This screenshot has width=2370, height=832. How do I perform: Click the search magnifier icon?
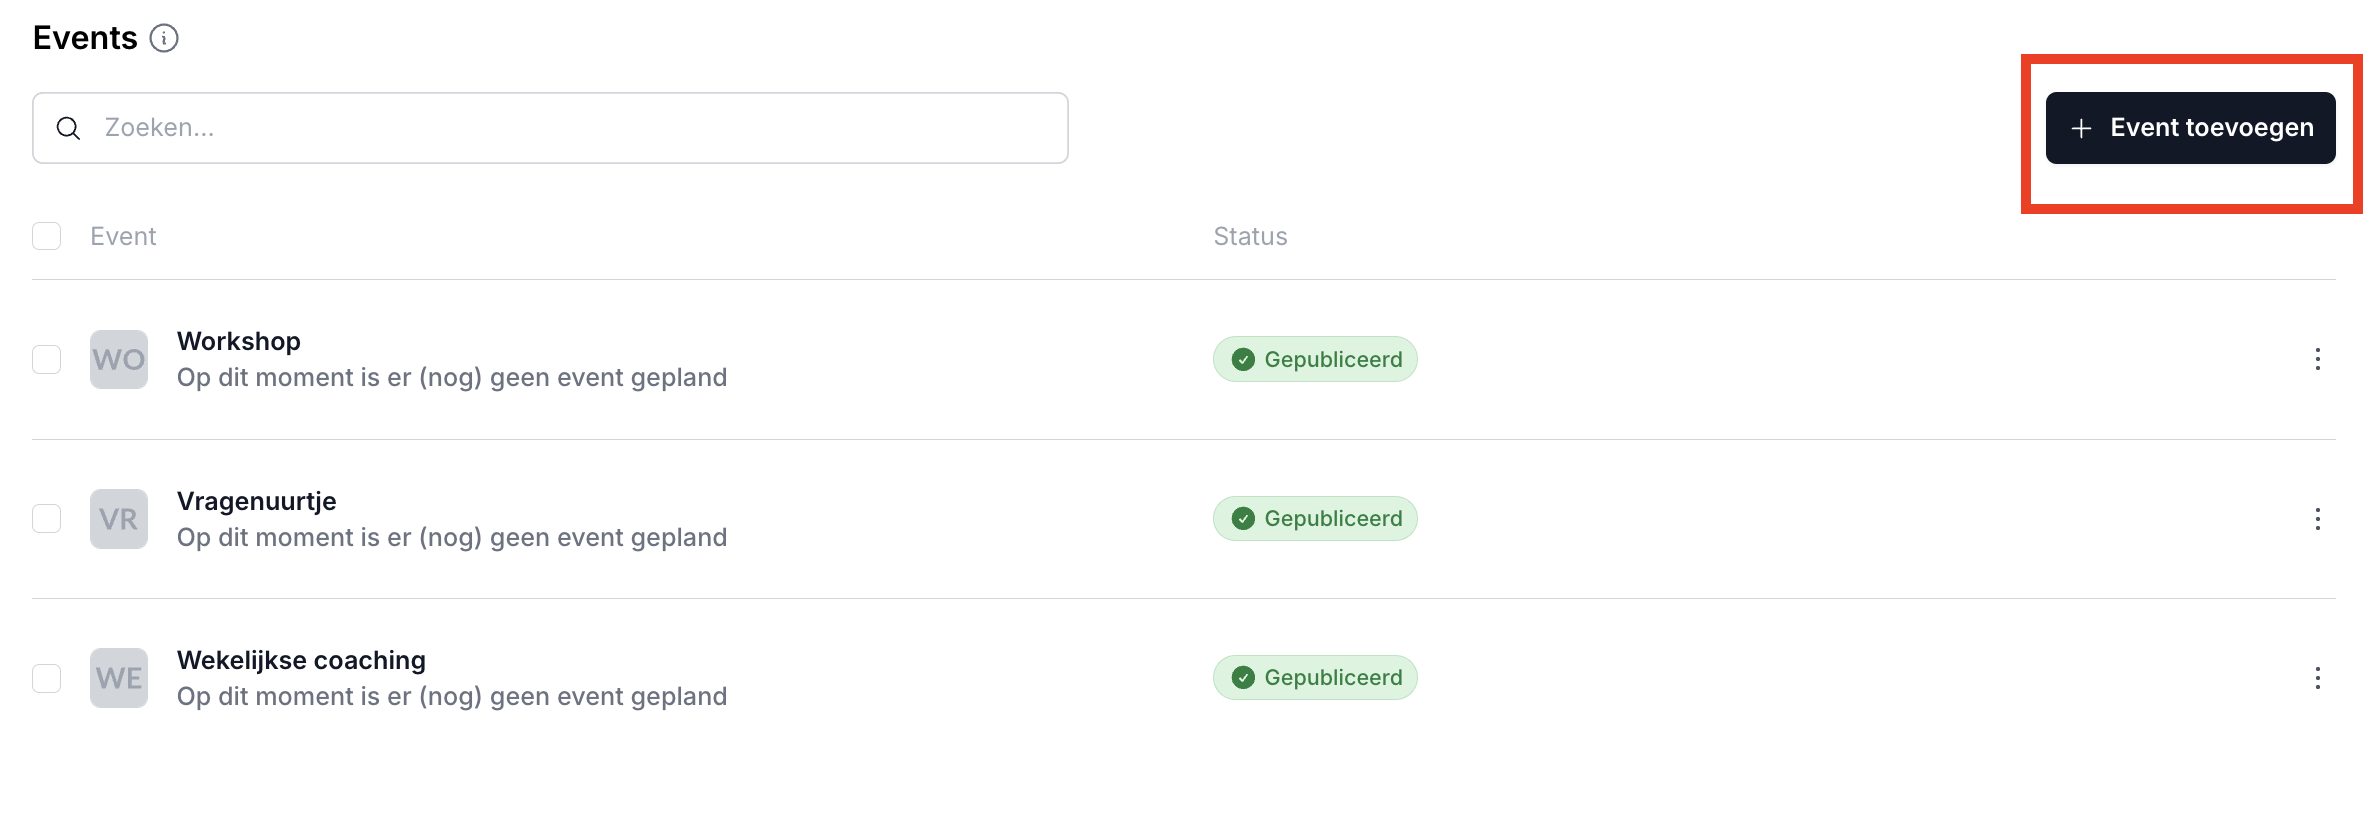[68, 128]
